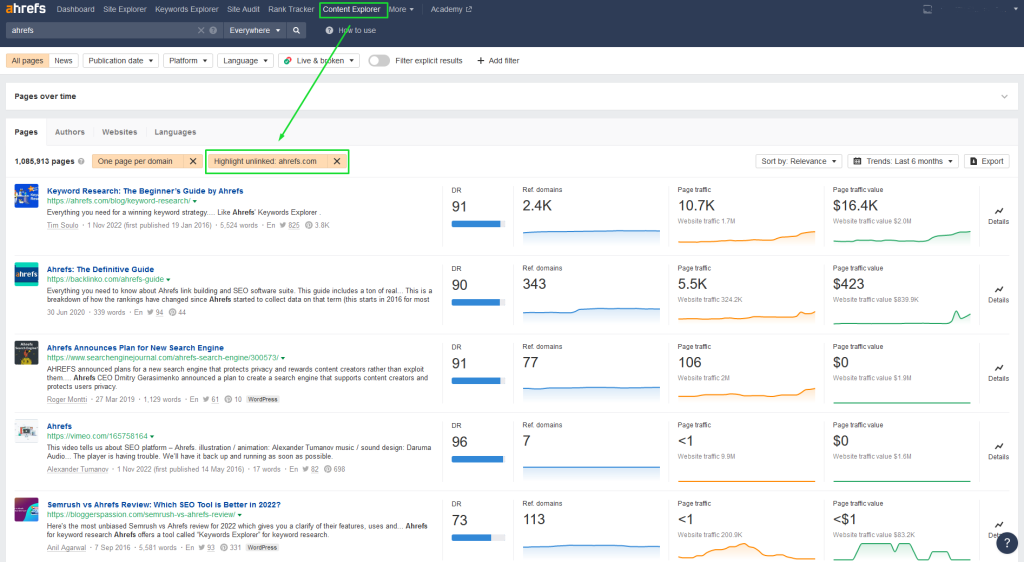
Task: Open Academy external link
Action: (451, 9)
